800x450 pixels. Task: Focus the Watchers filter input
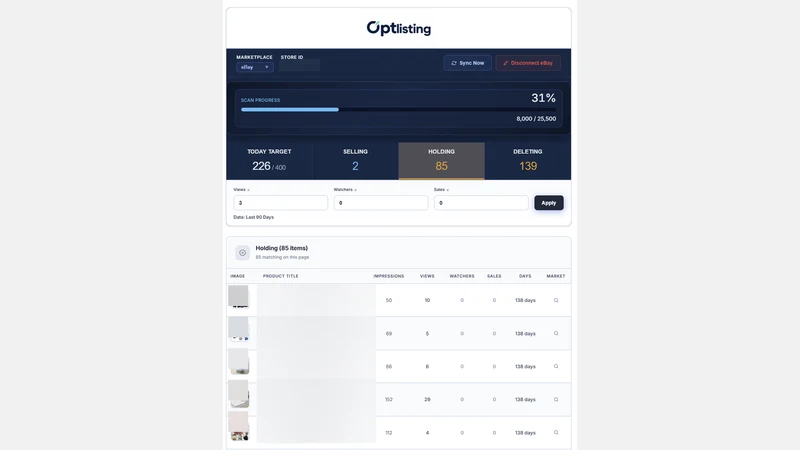pos(381,203)
